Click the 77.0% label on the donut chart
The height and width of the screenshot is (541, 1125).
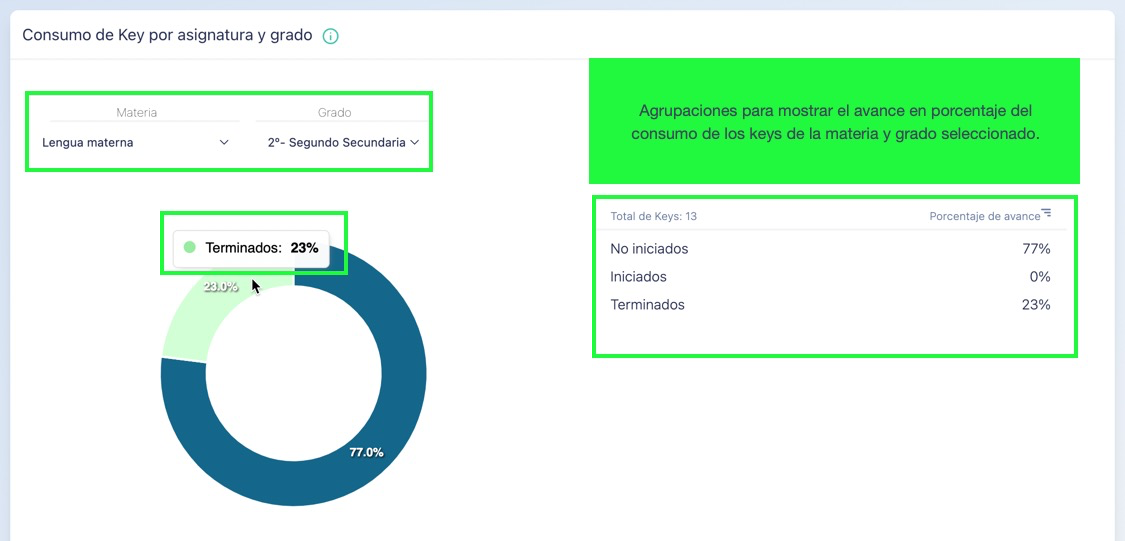[x=366, y=452]
